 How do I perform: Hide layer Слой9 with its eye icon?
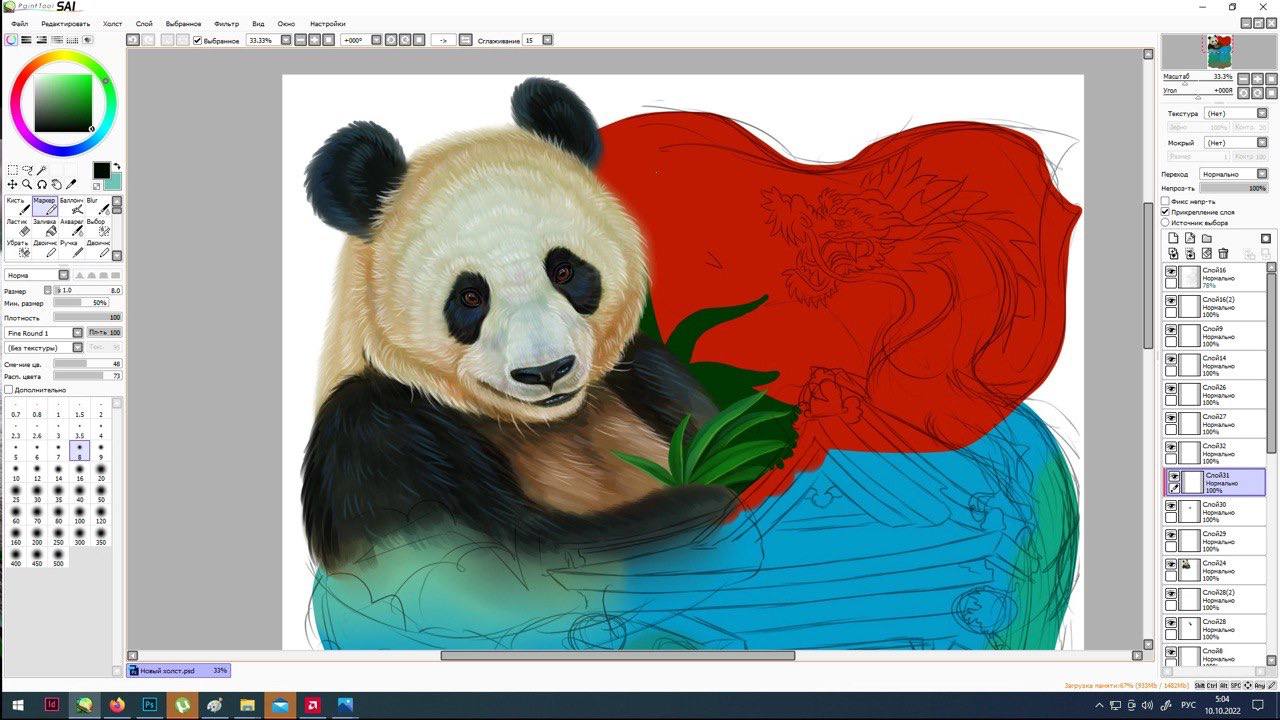1171,330
